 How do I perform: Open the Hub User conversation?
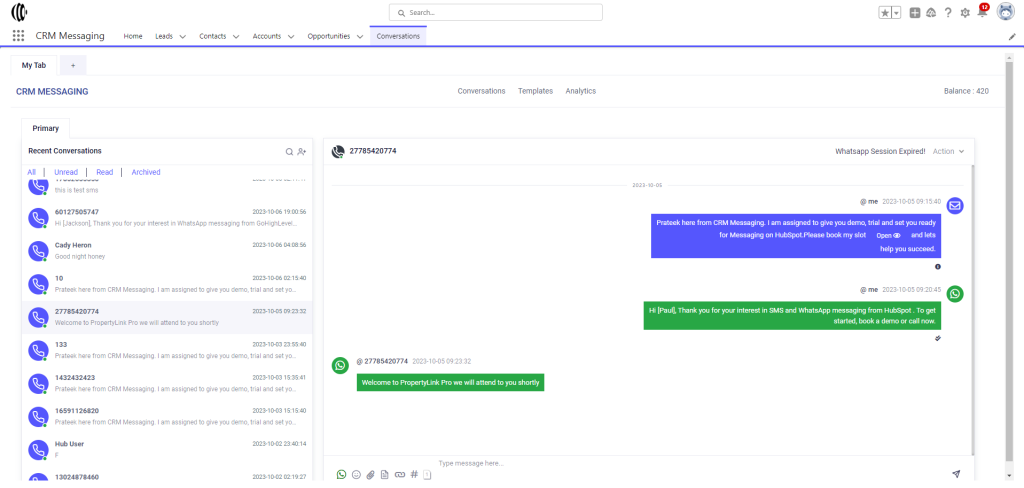pos(167,449)
